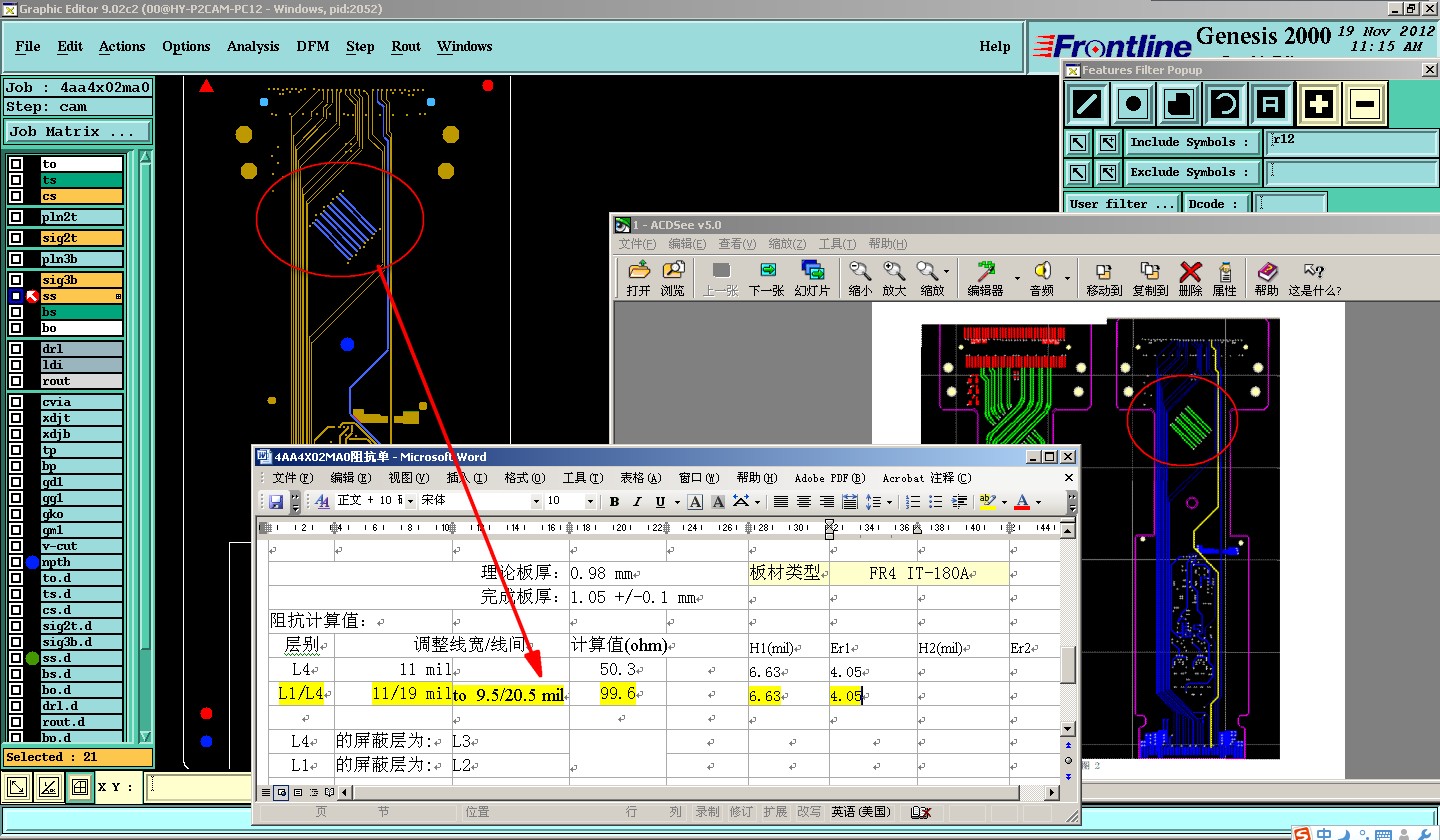Toggle the Arcs feature filter icon

(x=1225, y=103)
